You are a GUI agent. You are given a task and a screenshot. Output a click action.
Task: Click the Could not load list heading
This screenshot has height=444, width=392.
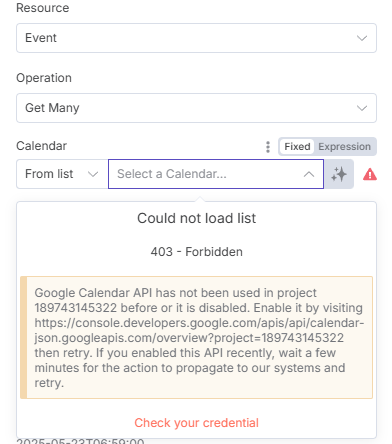(196, 218)
